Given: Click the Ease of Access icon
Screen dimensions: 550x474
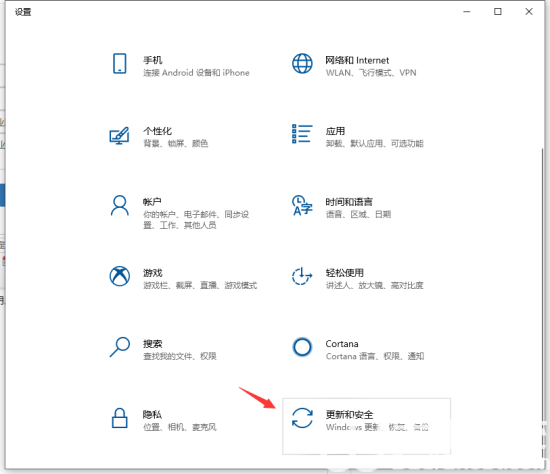Looking at the screenshot, I should coord(302,276).
